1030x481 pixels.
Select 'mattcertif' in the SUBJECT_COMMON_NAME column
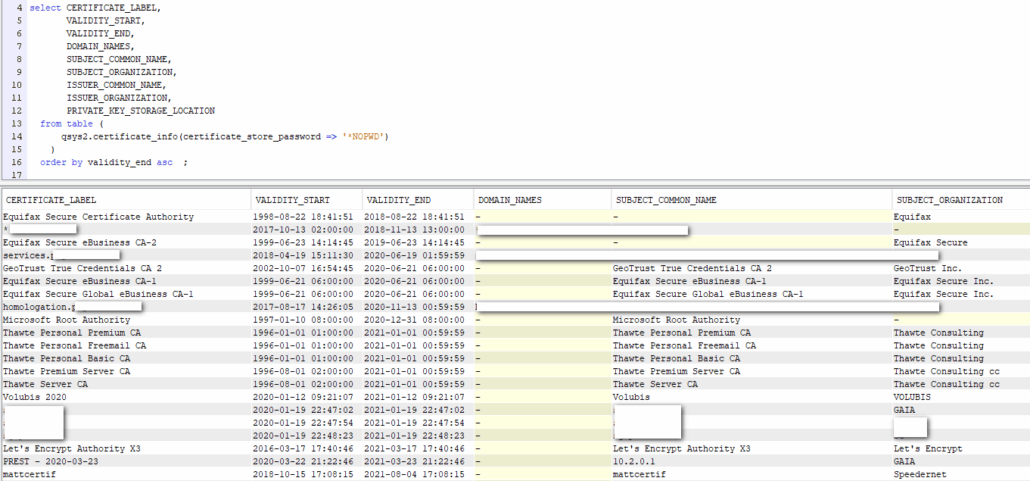pos(638,474)
